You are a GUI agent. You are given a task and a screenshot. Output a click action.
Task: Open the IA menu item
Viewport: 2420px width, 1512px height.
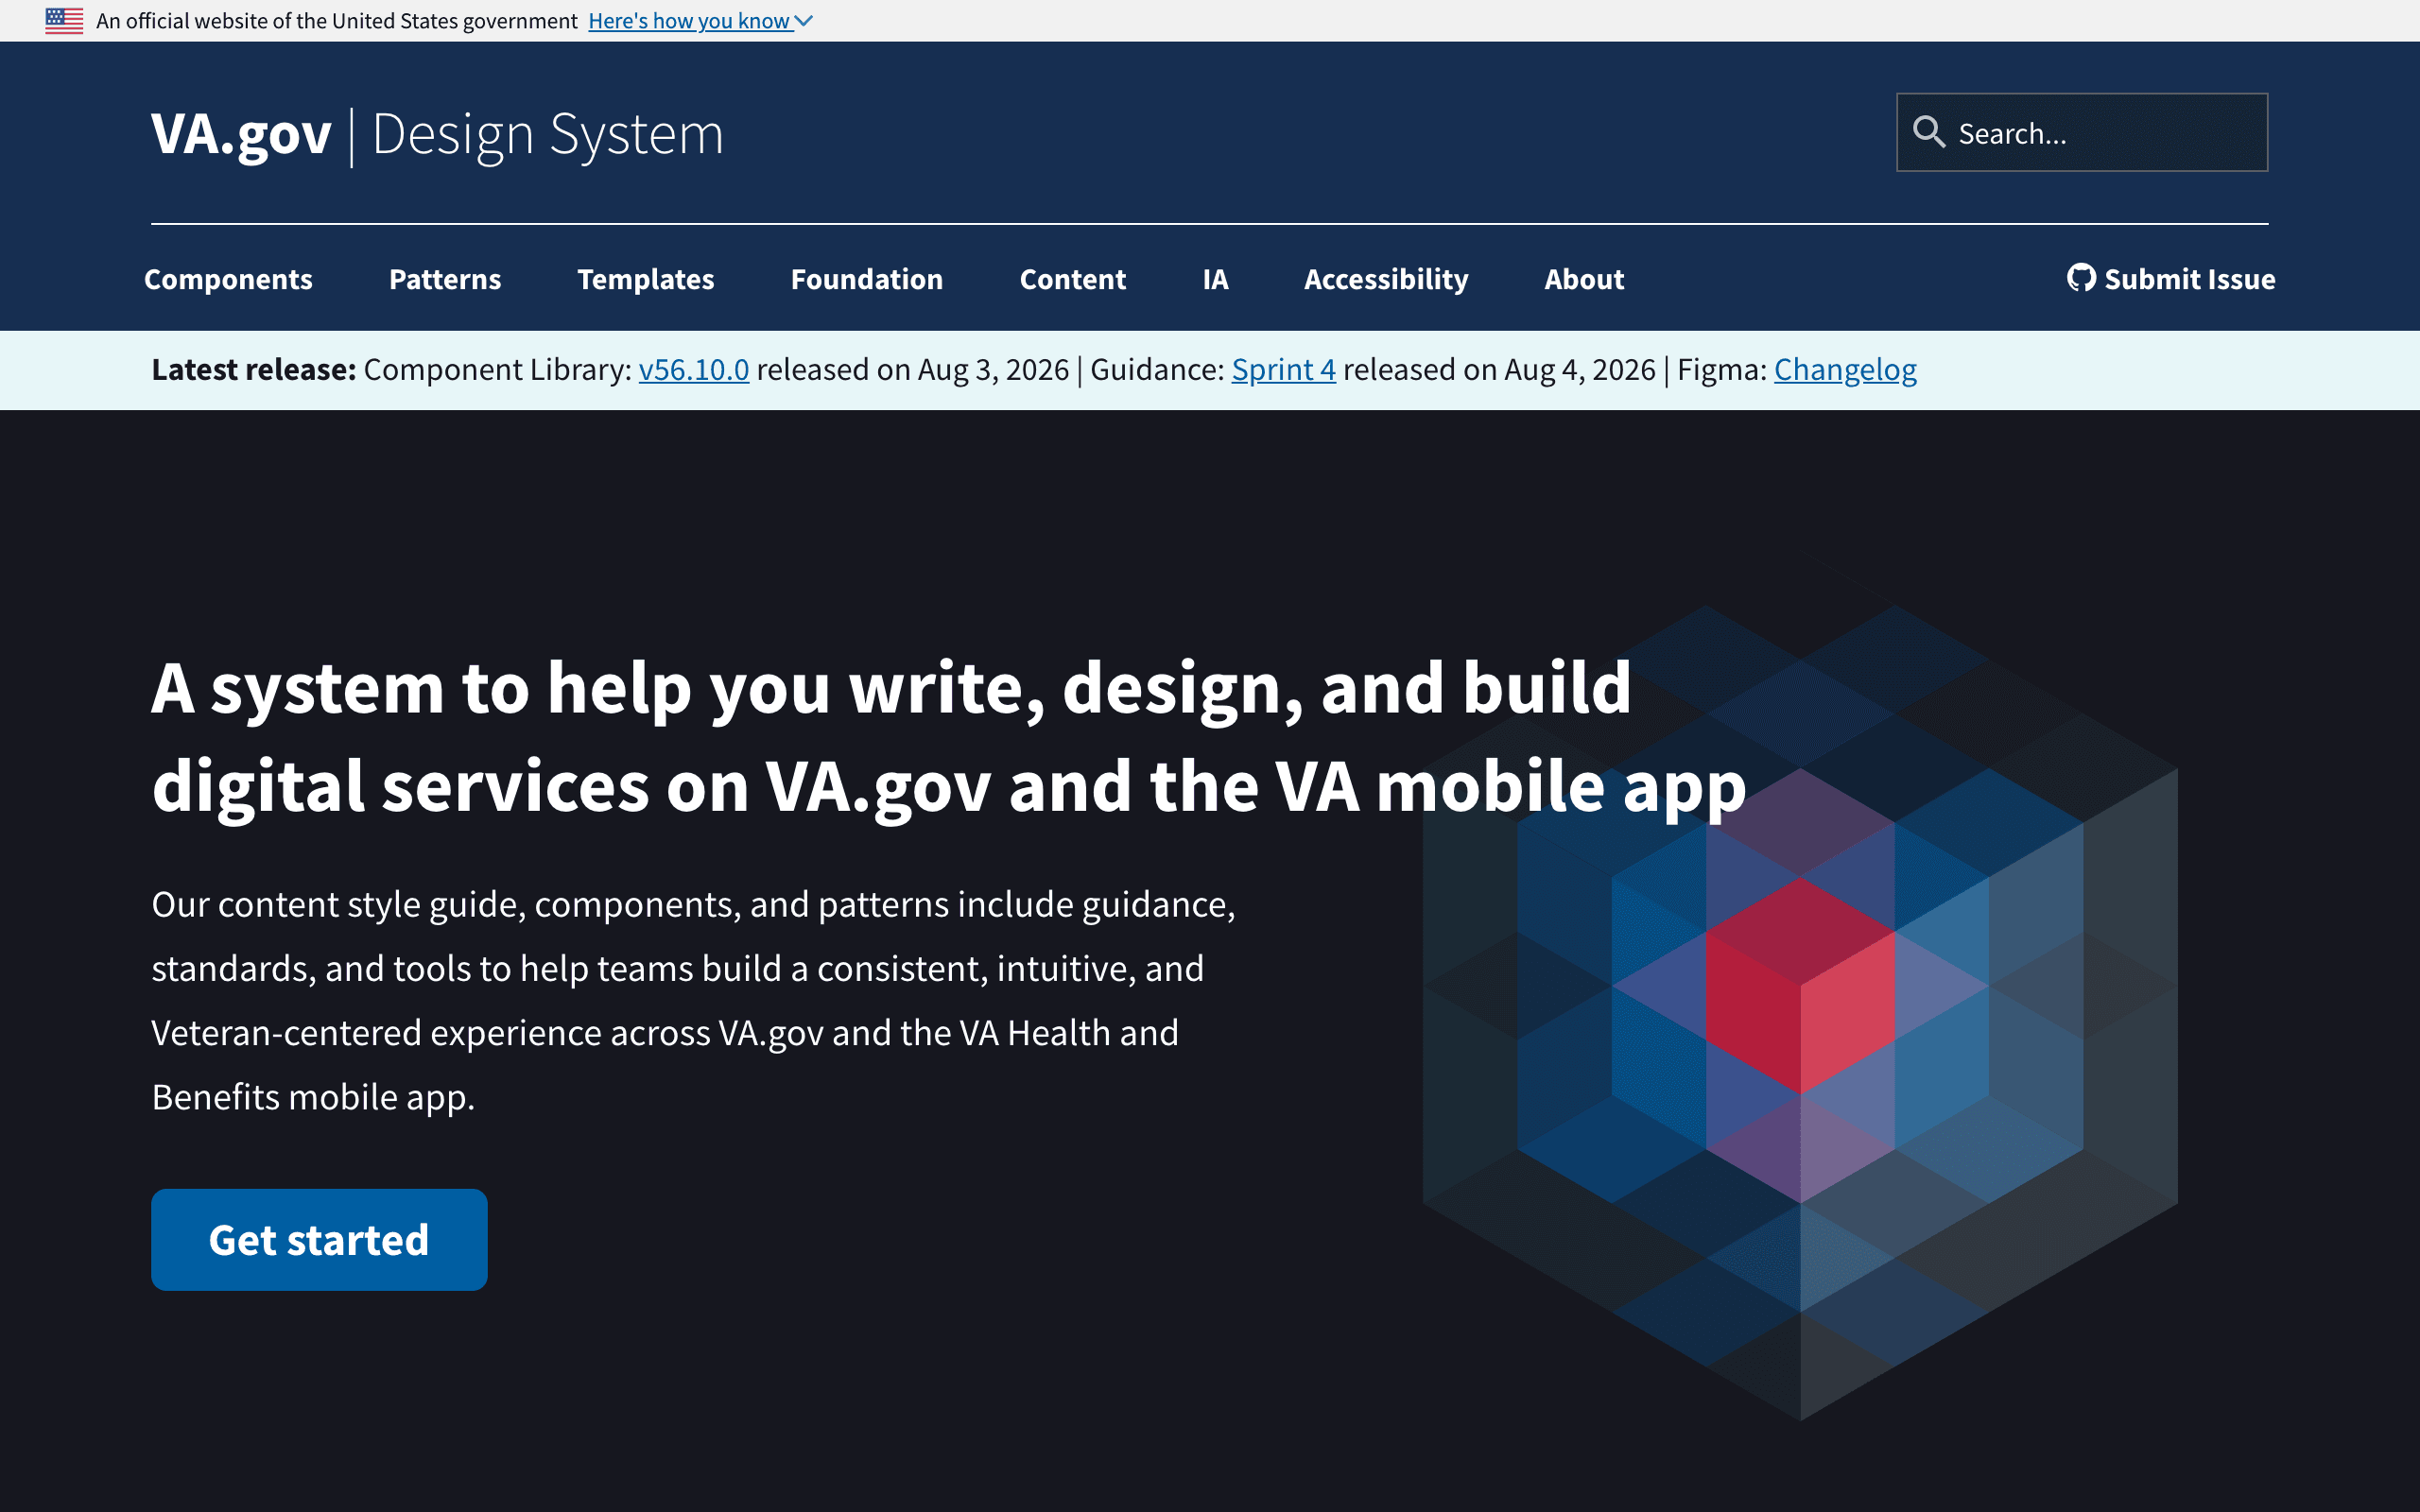tap(1215, 279)
